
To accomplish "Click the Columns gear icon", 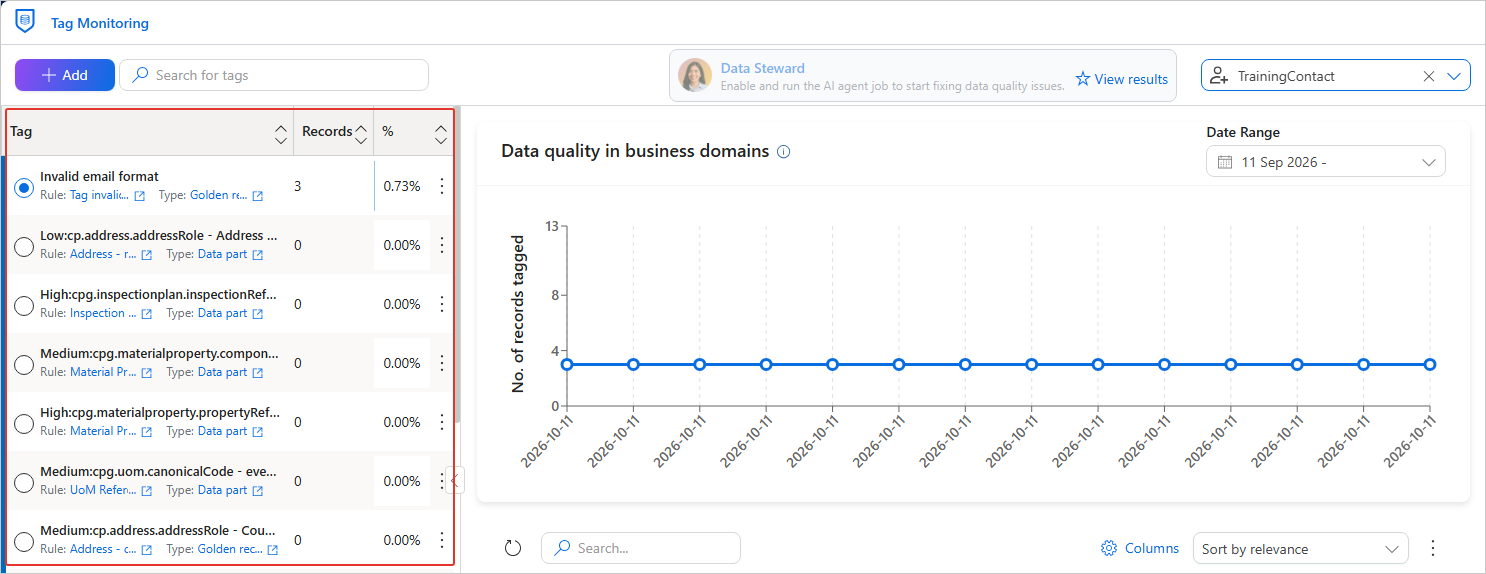I will click(1108, 548).
